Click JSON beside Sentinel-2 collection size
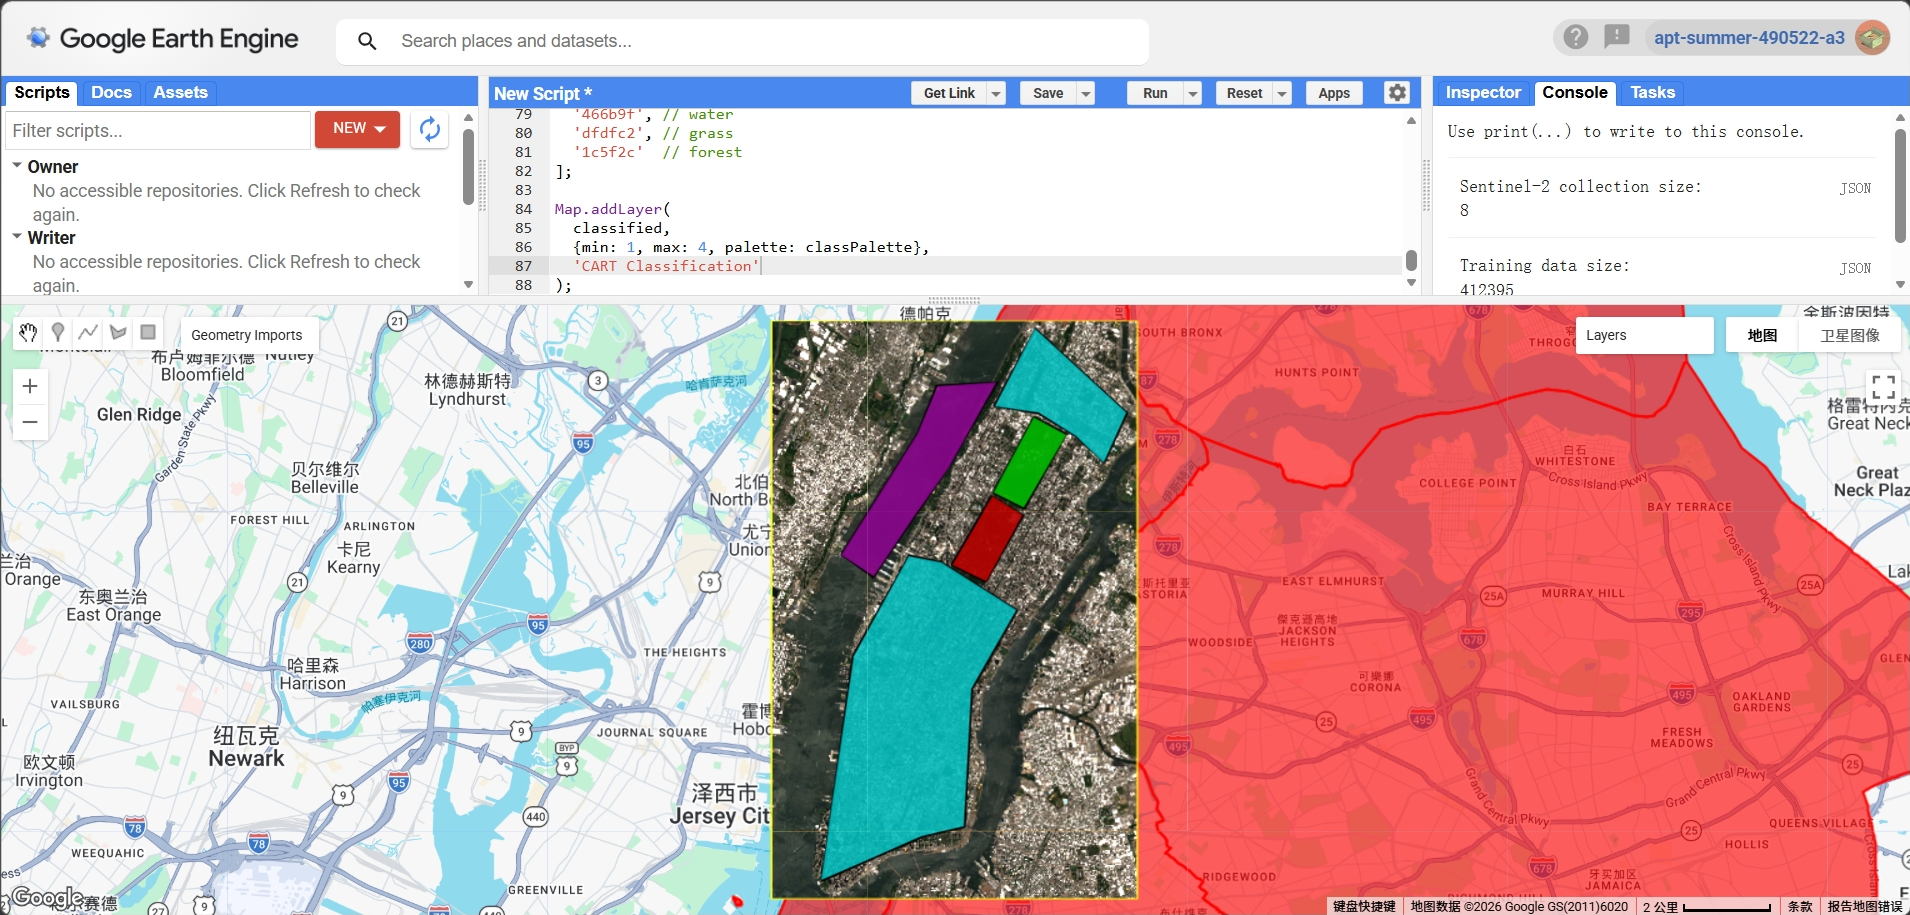The width and height of the screenshot is (1910, 915). click(x=1855, y=188)
